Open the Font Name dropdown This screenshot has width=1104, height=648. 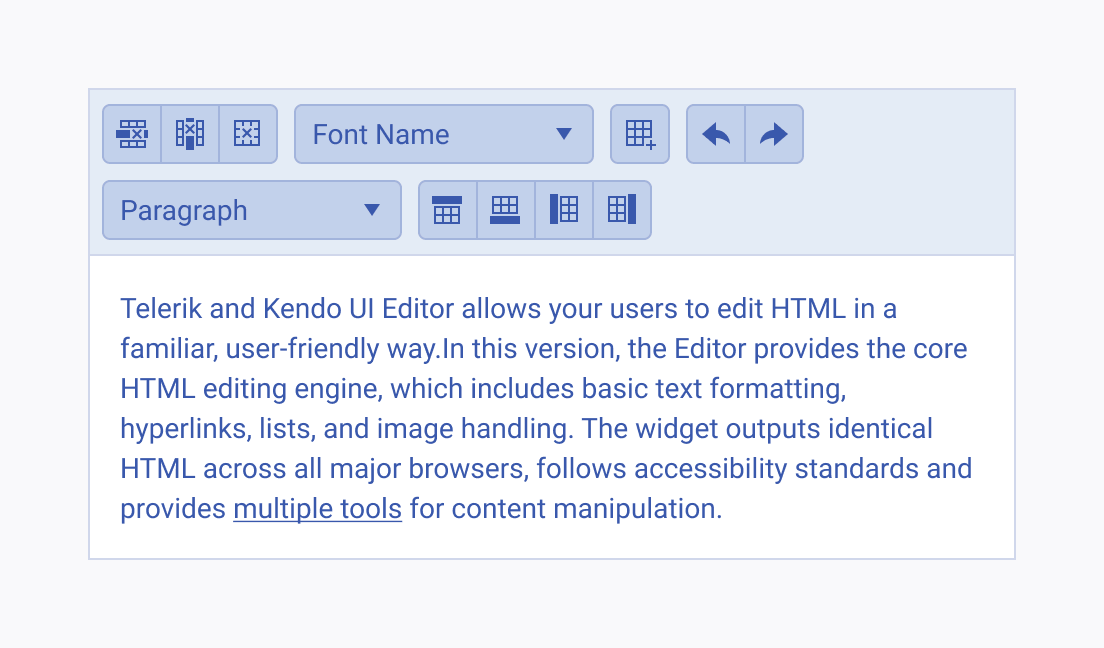point(444,134)
